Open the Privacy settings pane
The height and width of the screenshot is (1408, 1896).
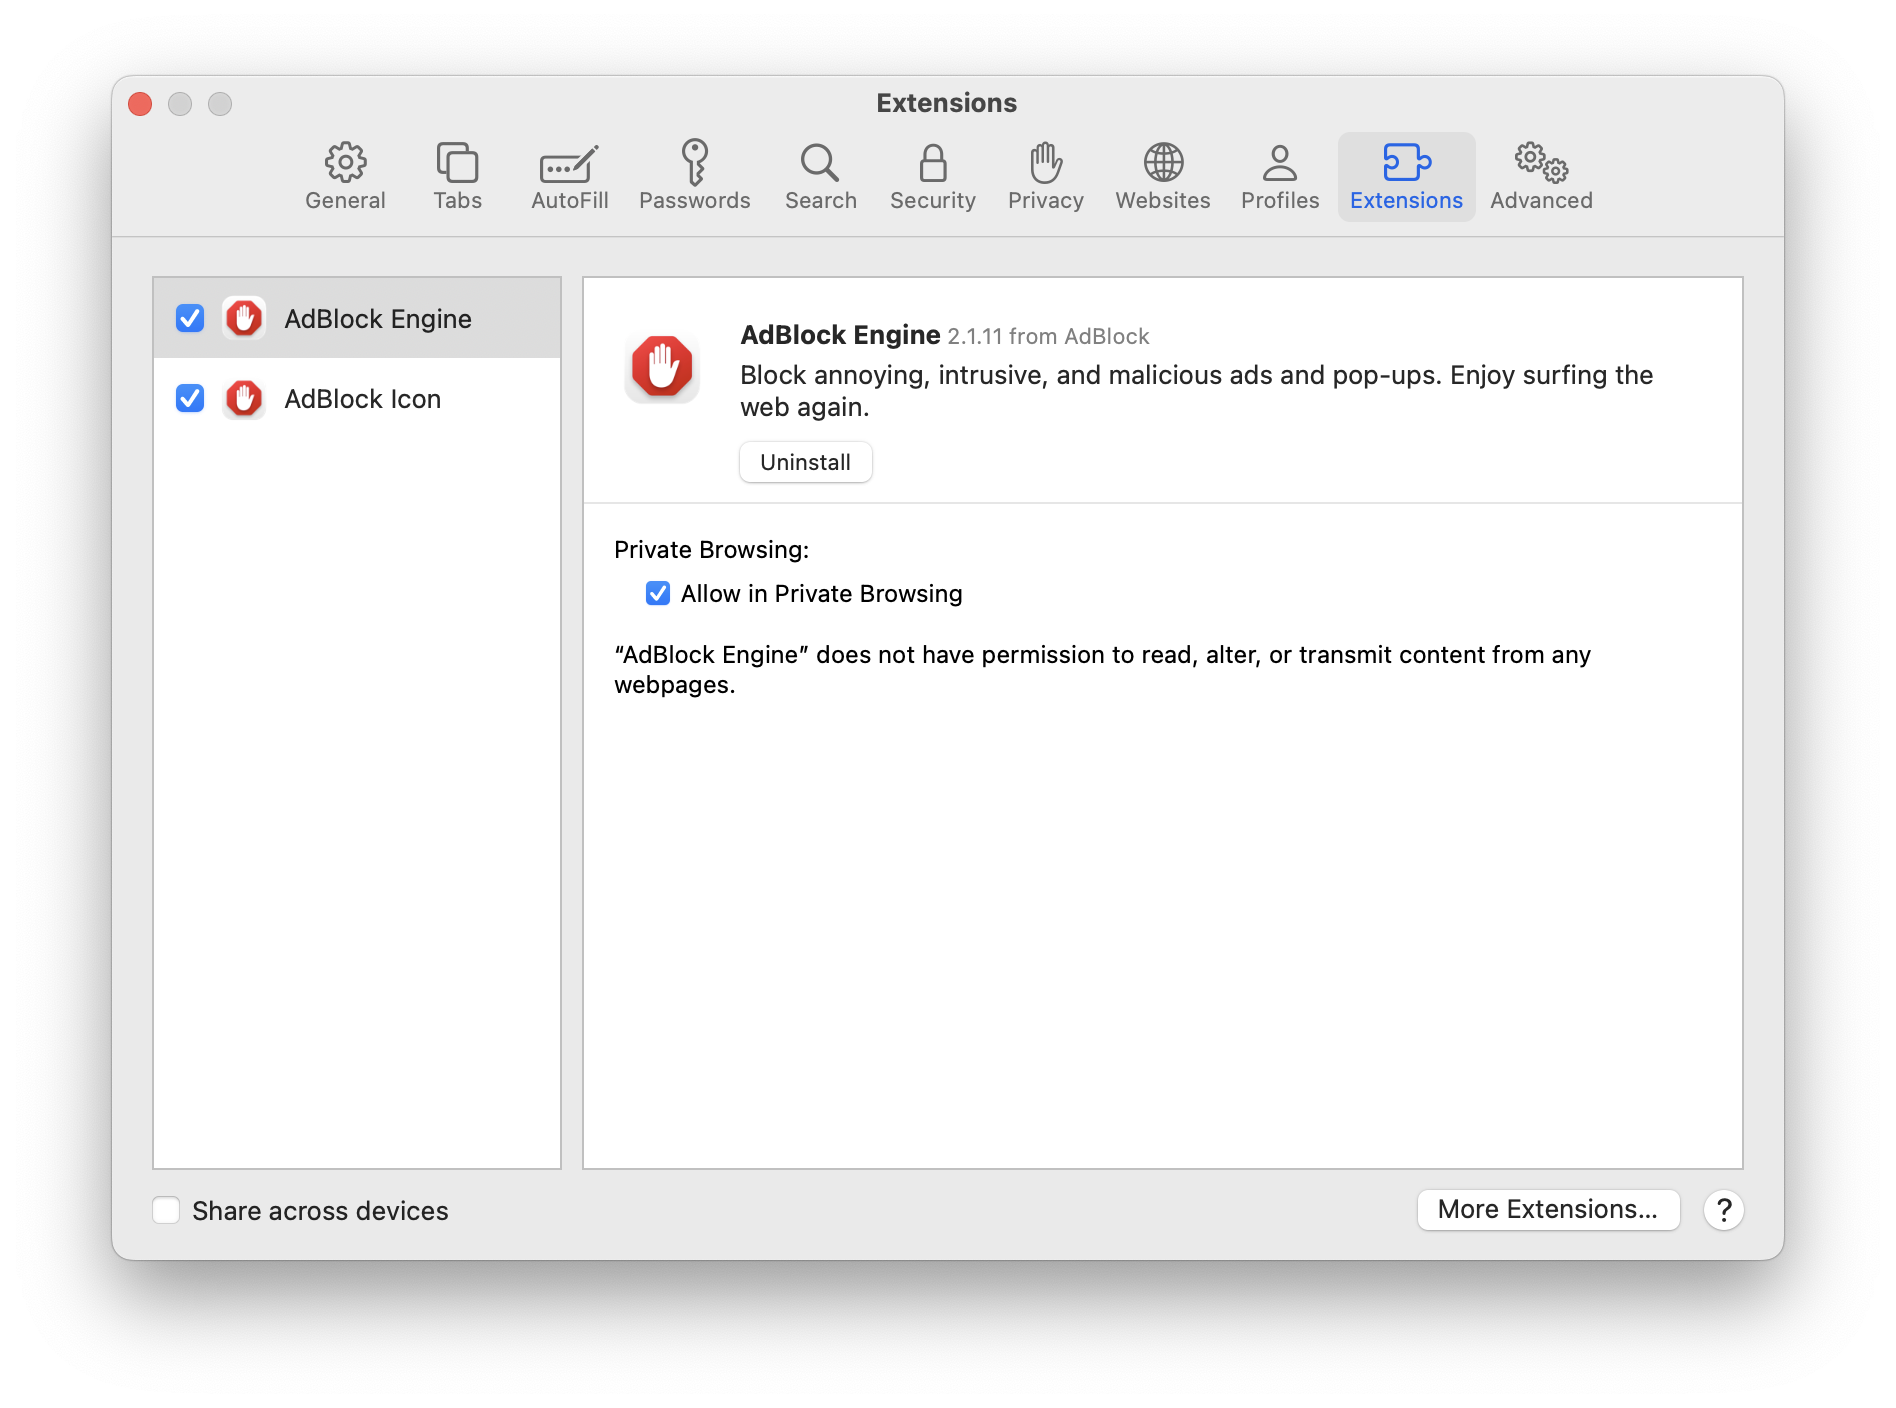pos(1045,177)
